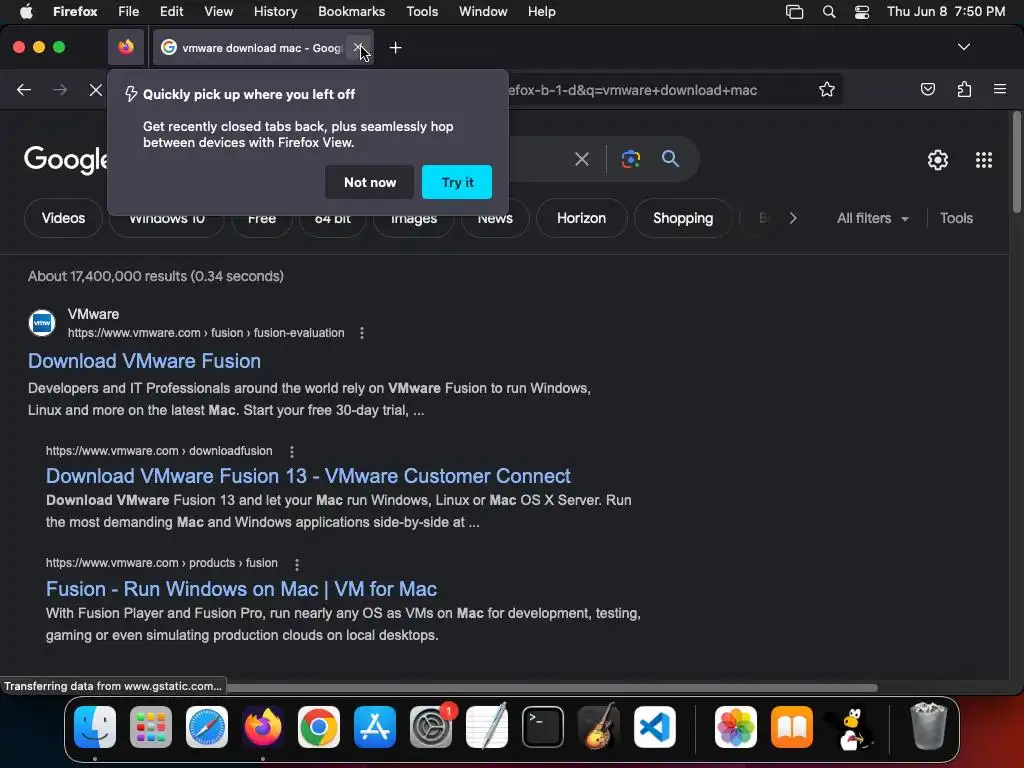
Task: Open options for vmware.com fusion-evaluation result
Action: (362, 333)
